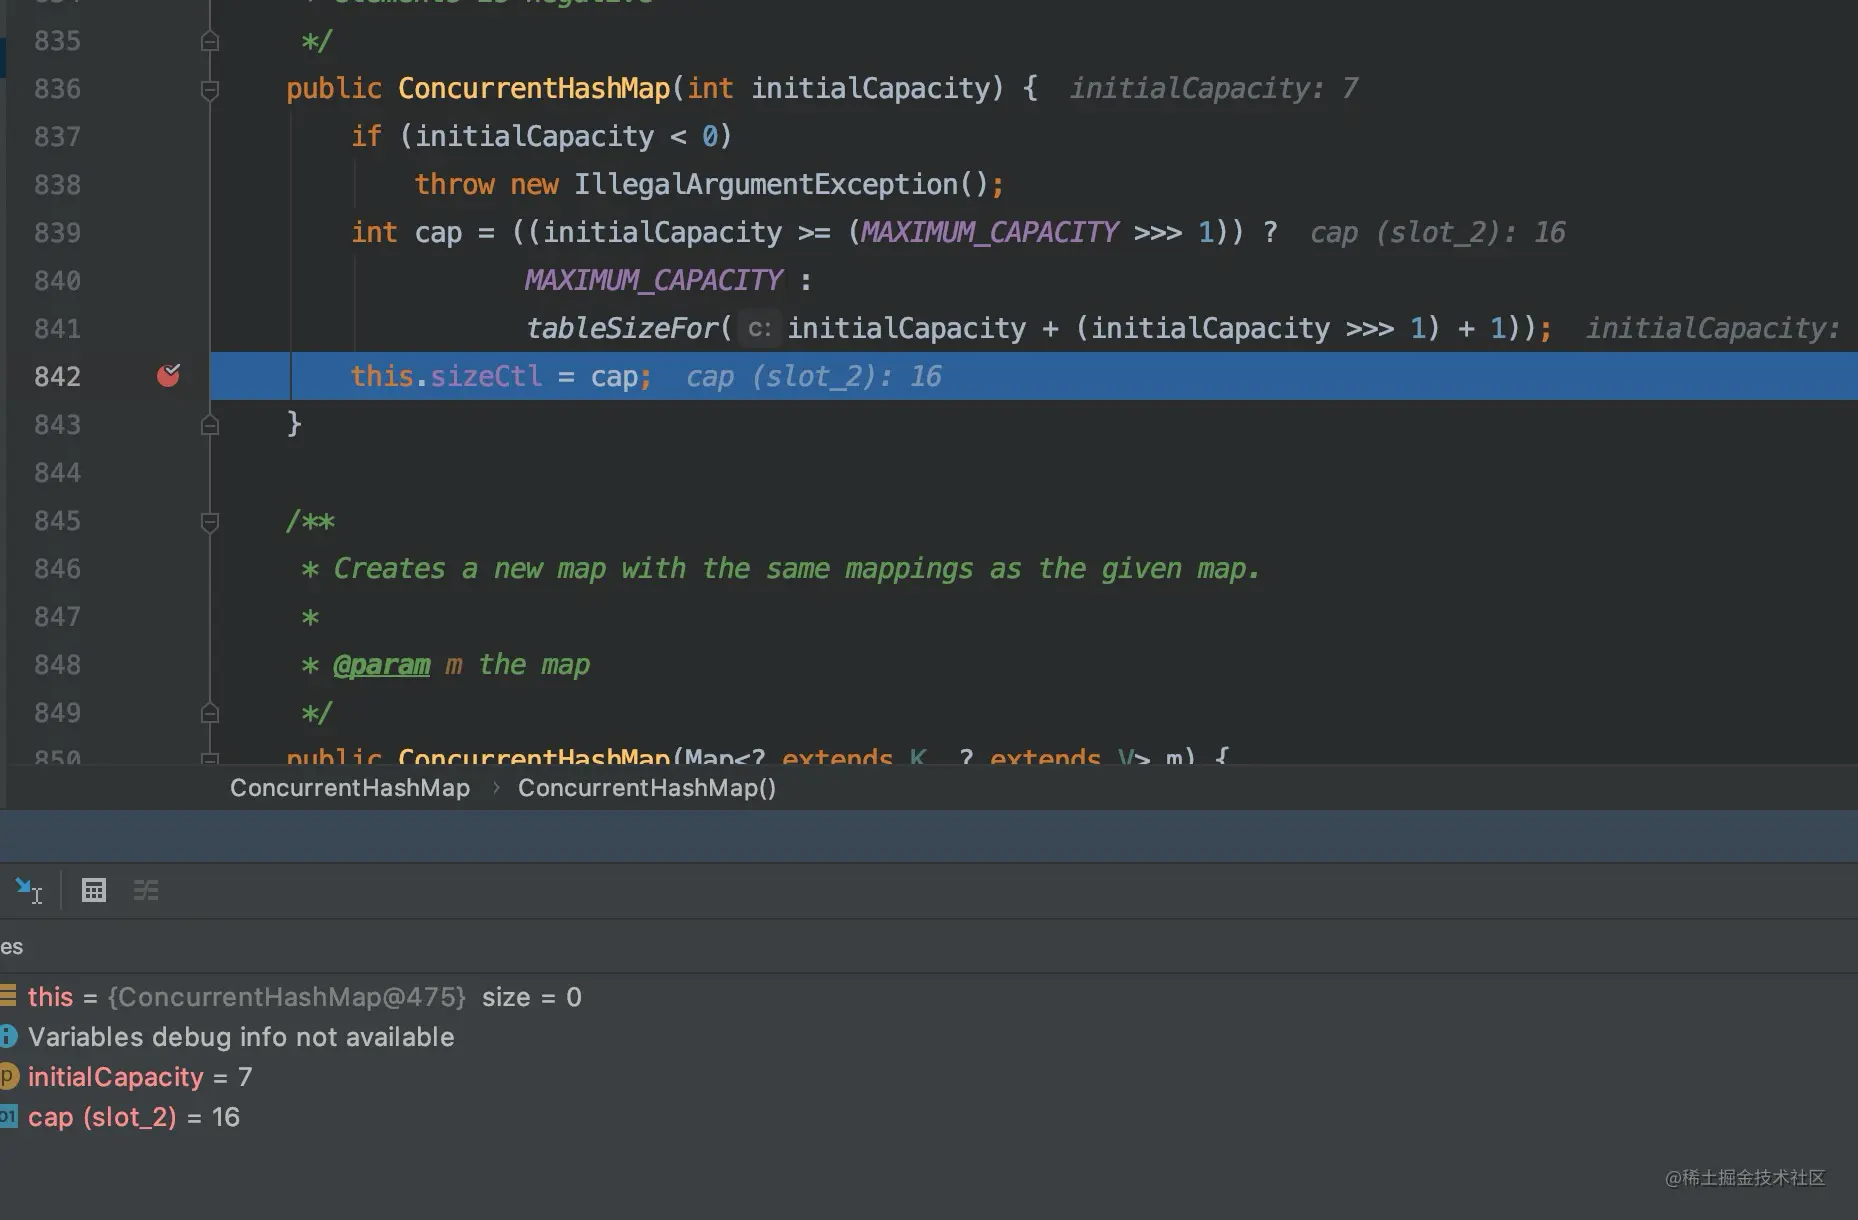Click inline hint 'initialCapacity: 7' on line 836
Screen dimensions: 1858x1220
coord(1214,88)
